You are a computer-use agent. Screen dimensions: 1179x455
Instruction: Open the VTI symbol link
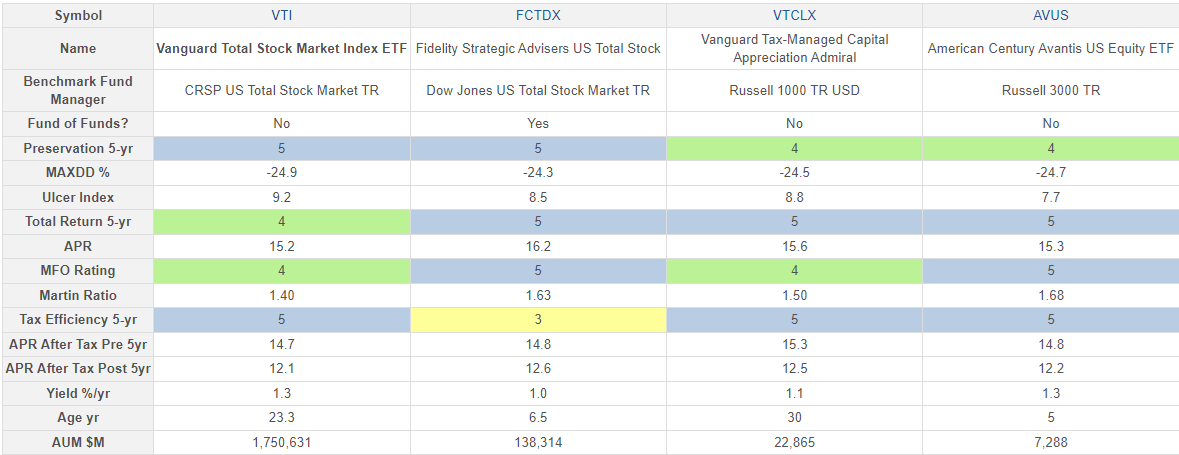(x=282, y=16)
